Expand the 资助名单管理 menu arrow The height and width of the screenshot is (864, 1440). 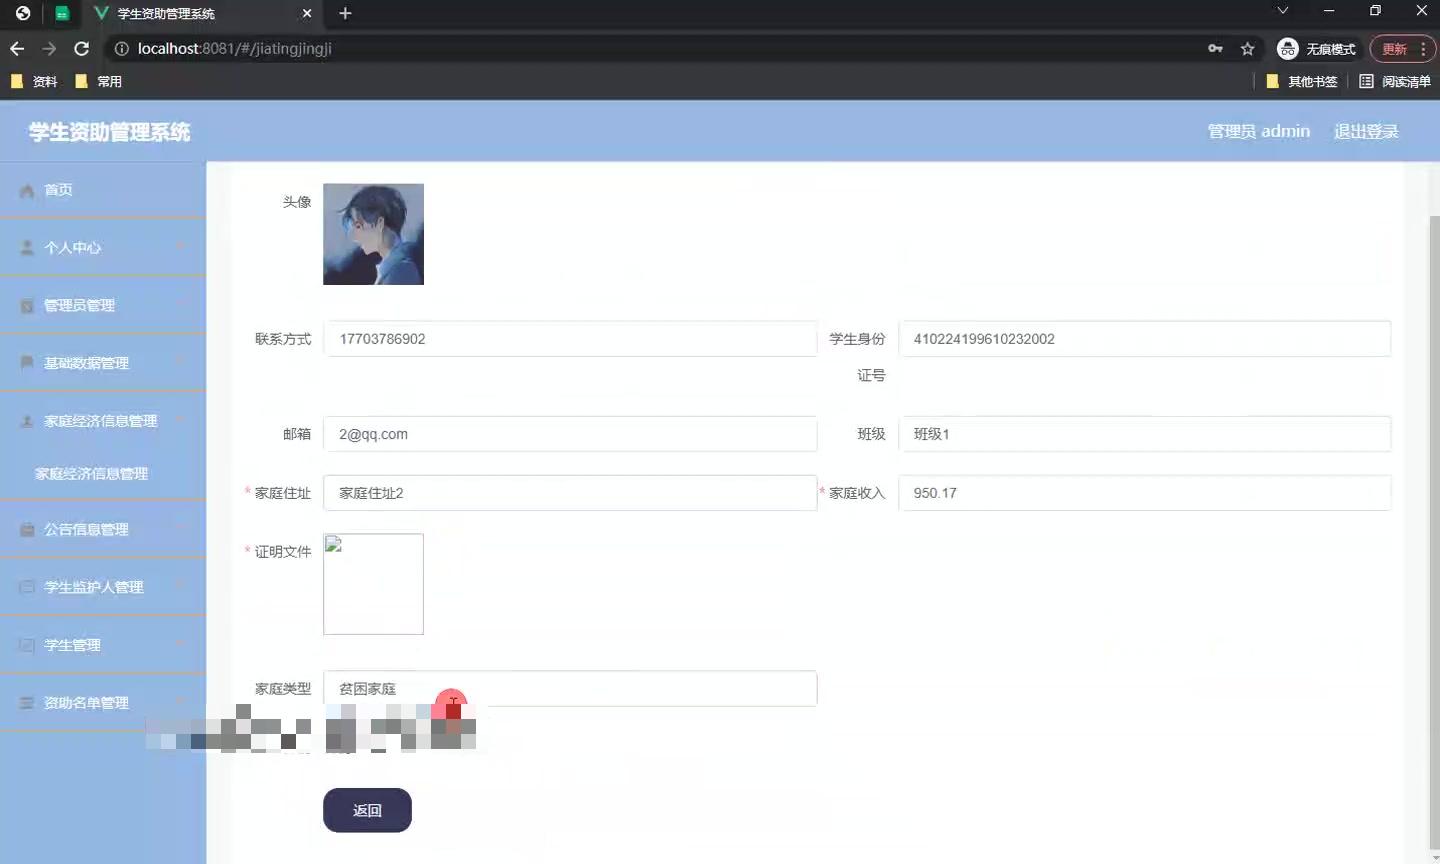point(181,702)
